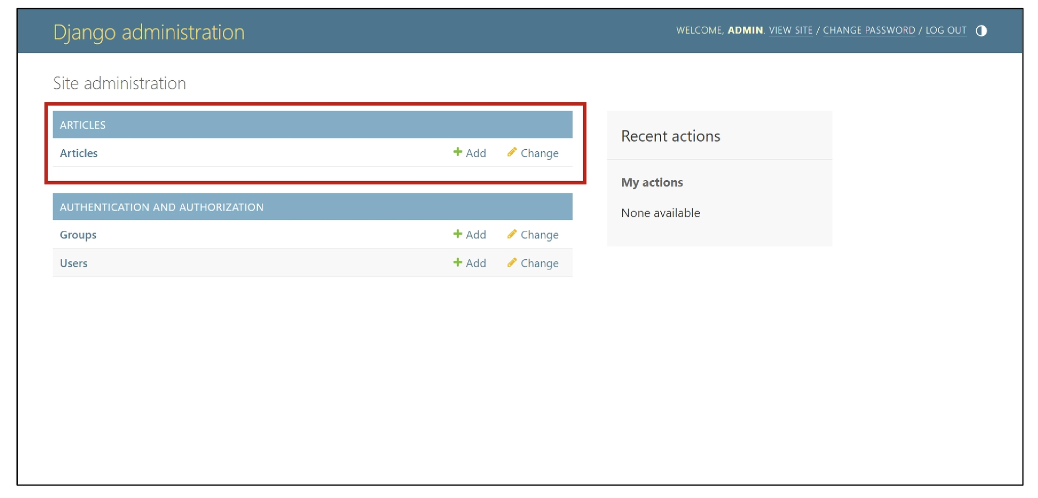Open the Articles model link
This screenshot has height=498, width=1038.
[79, 153]
